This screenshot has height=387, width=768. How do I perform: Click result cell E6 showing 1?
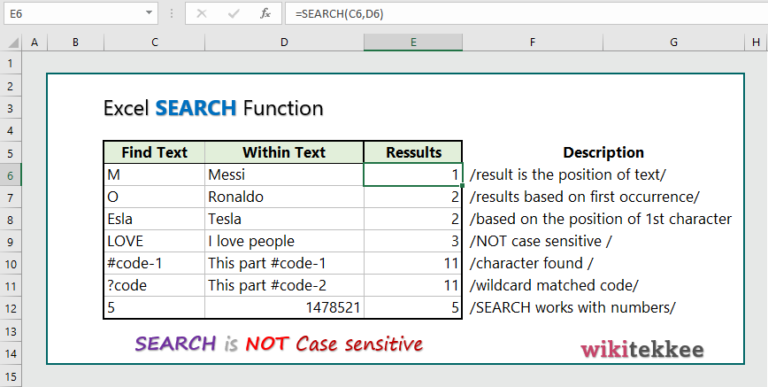[x=413, y=175]
